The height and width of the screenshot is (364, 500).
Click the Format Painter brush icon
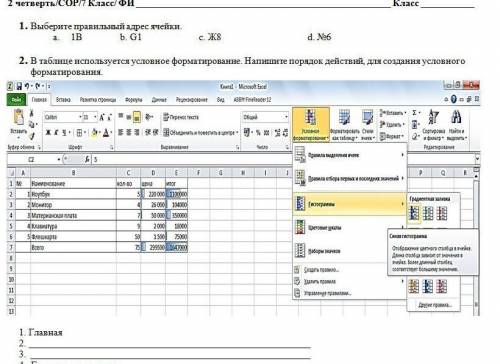[32, 136]
